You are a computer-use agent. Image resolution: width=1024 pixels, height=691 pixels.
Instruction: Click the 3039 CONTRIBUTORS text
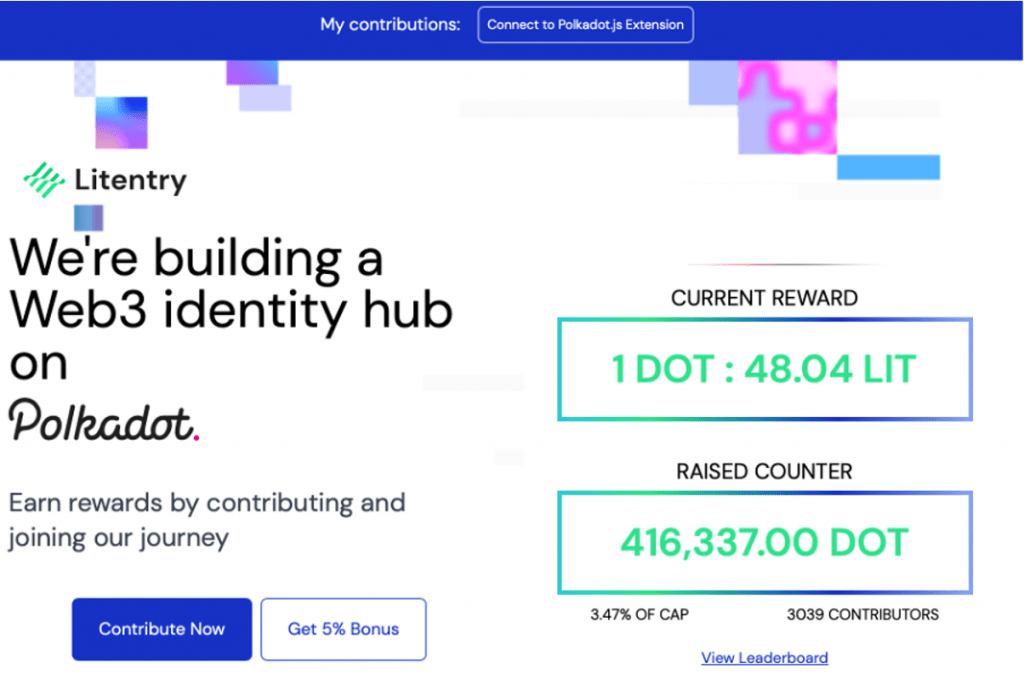pos(863,614)
